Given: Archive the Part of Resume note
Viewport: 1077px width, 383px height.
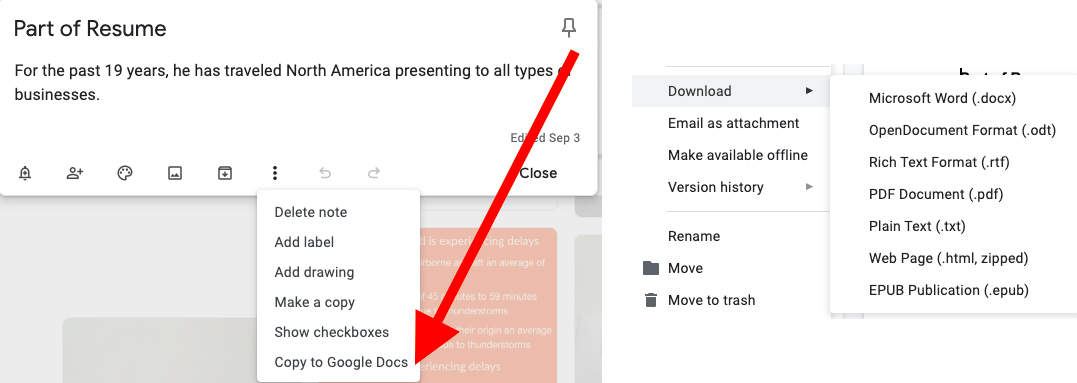Looking at the screenshot, I should [x=225, y=174].
